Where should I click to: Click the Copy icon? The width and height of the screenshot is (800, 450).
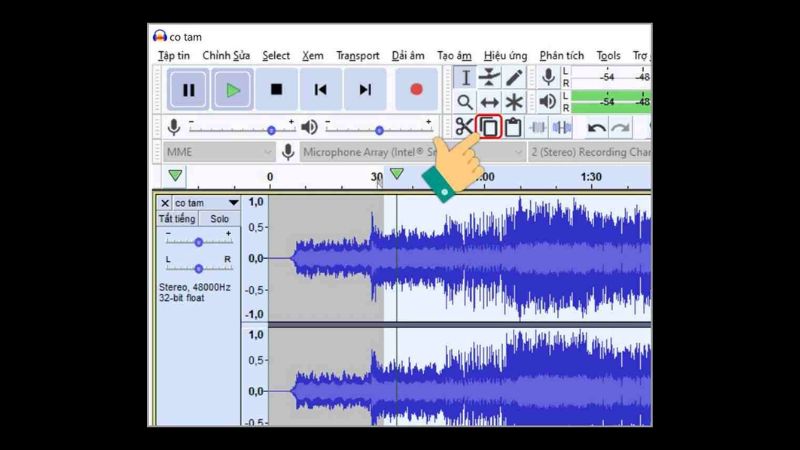tap(489, 127)
